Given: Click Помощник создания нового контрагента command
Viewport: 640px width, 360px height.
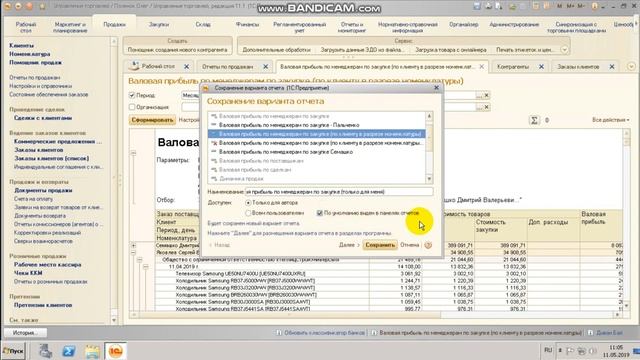Looking at the screenshot, I should click(x=178, y=50).
